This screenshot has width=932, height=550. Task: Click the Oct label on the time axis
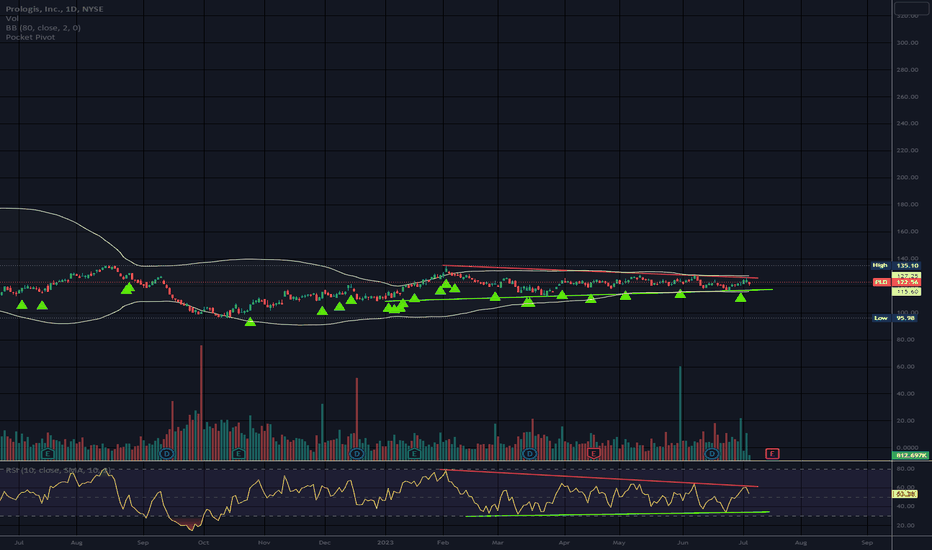coord(203,542)
